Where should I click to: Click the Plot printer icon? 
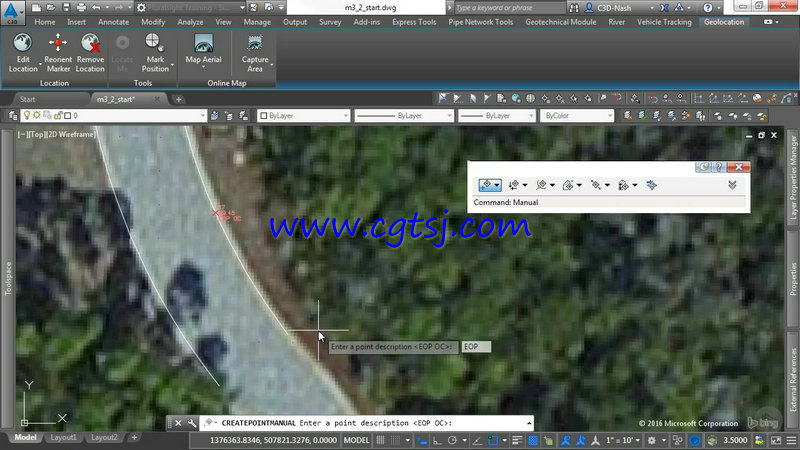81,8
